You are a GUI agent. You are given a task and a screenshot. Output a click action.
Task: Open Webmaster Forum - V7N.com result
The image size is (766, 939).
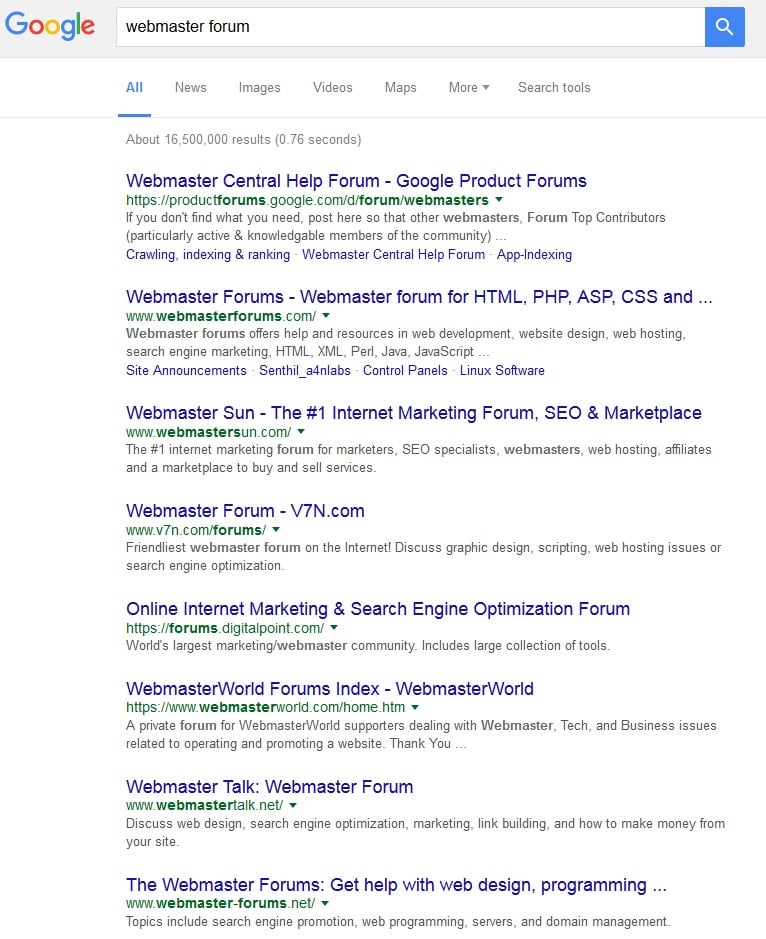245,511
